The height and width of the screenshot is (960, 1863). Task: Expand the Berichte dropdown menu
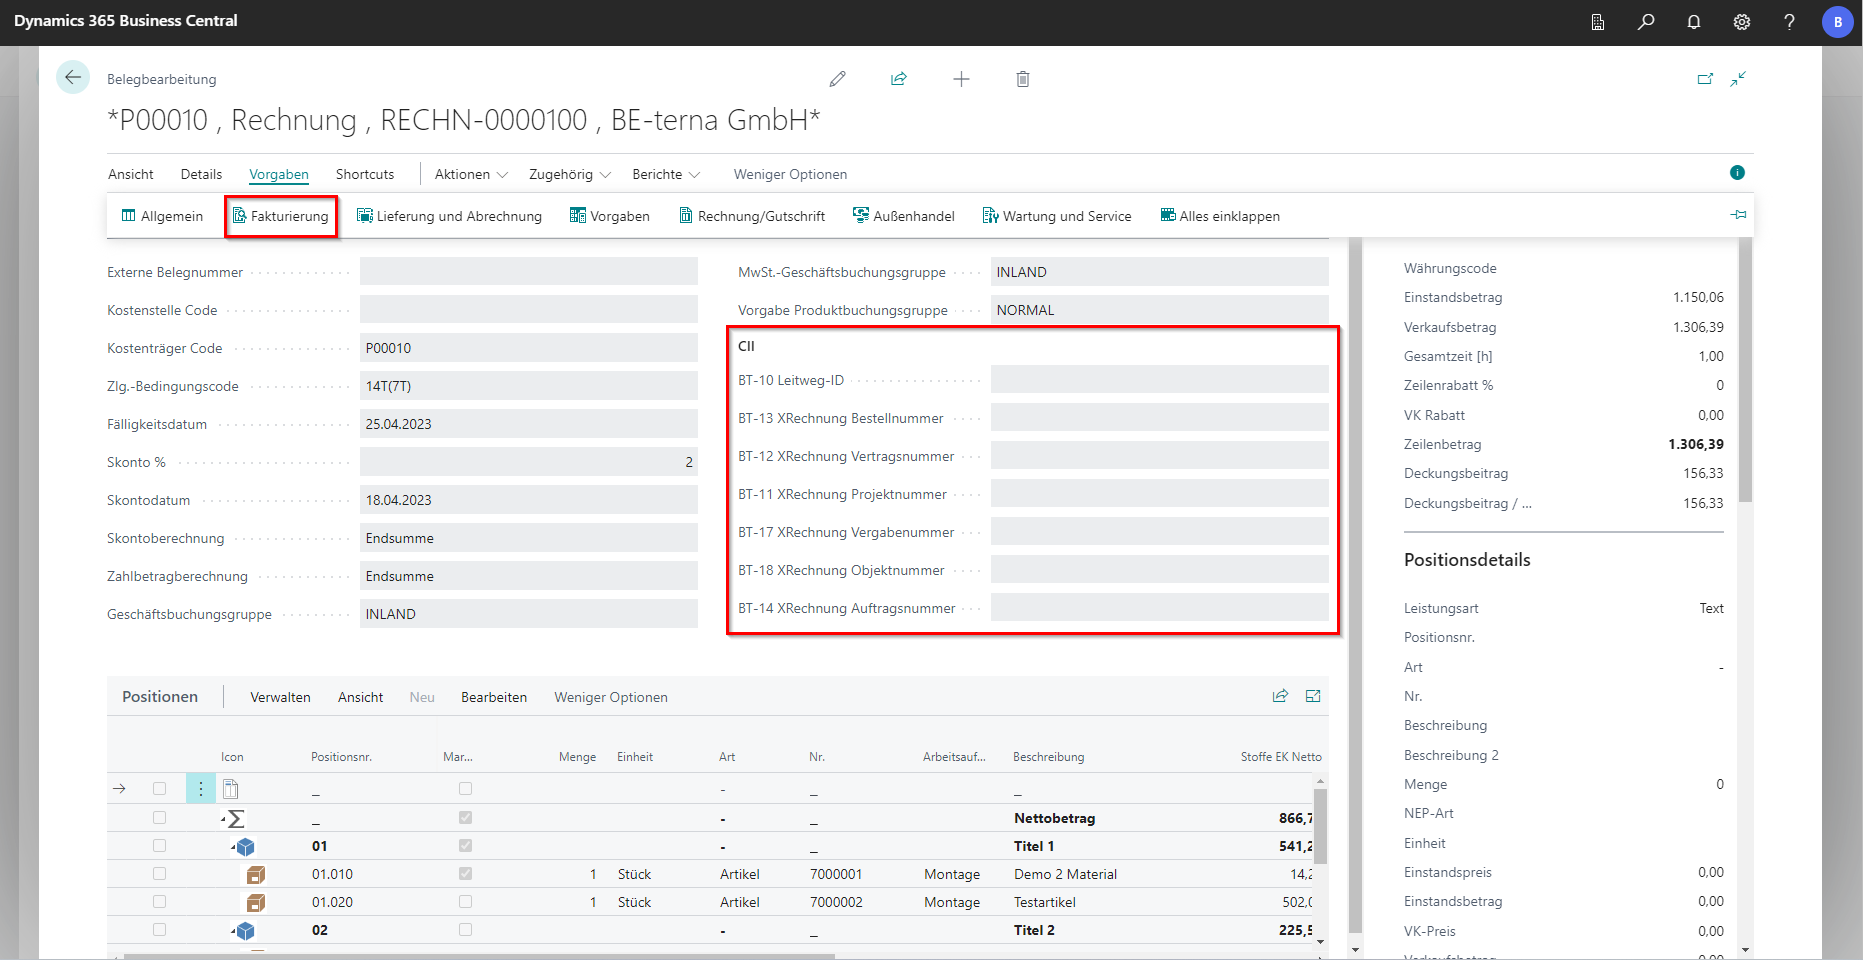666,174
